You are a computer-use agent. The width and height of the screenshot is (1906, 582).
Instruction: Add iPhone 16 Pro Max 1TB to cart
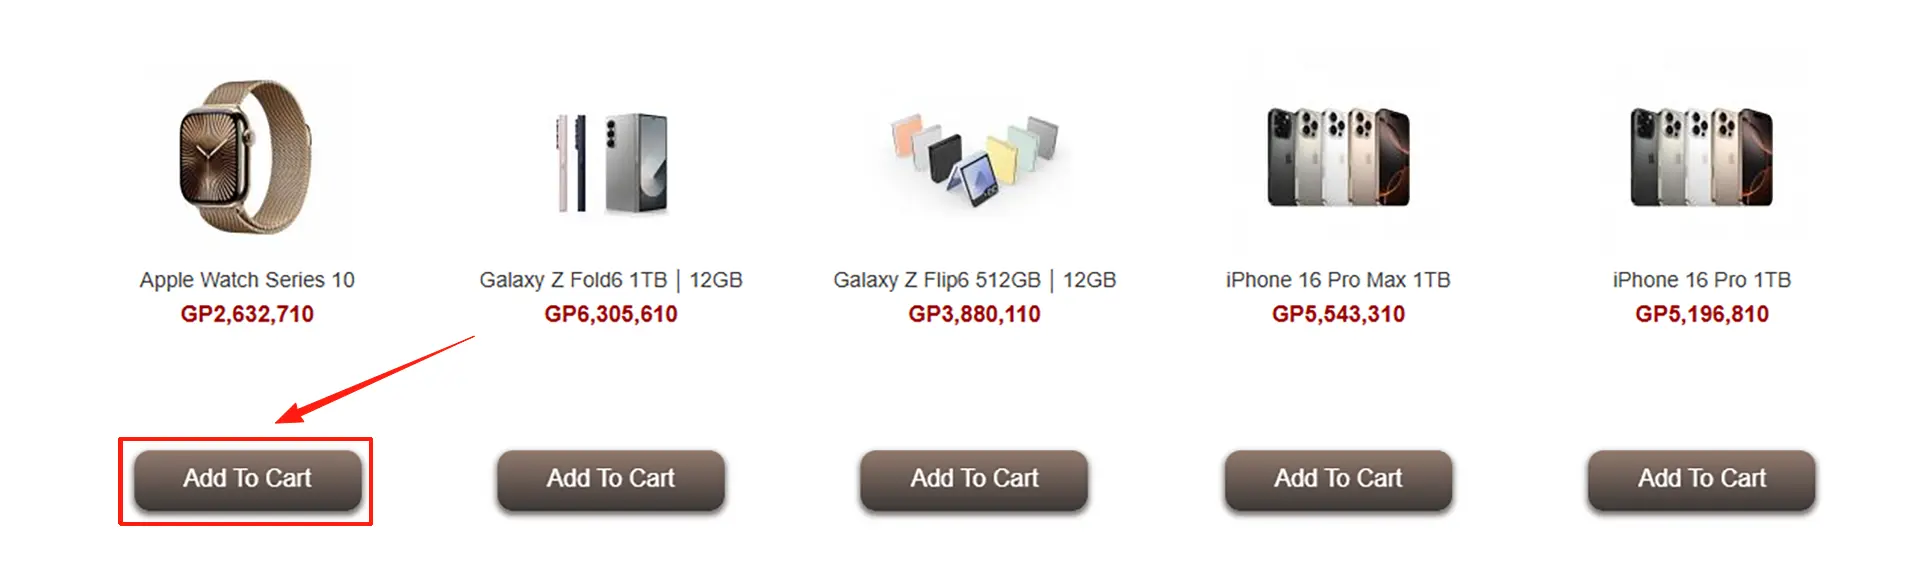[x=1338, y=479]
